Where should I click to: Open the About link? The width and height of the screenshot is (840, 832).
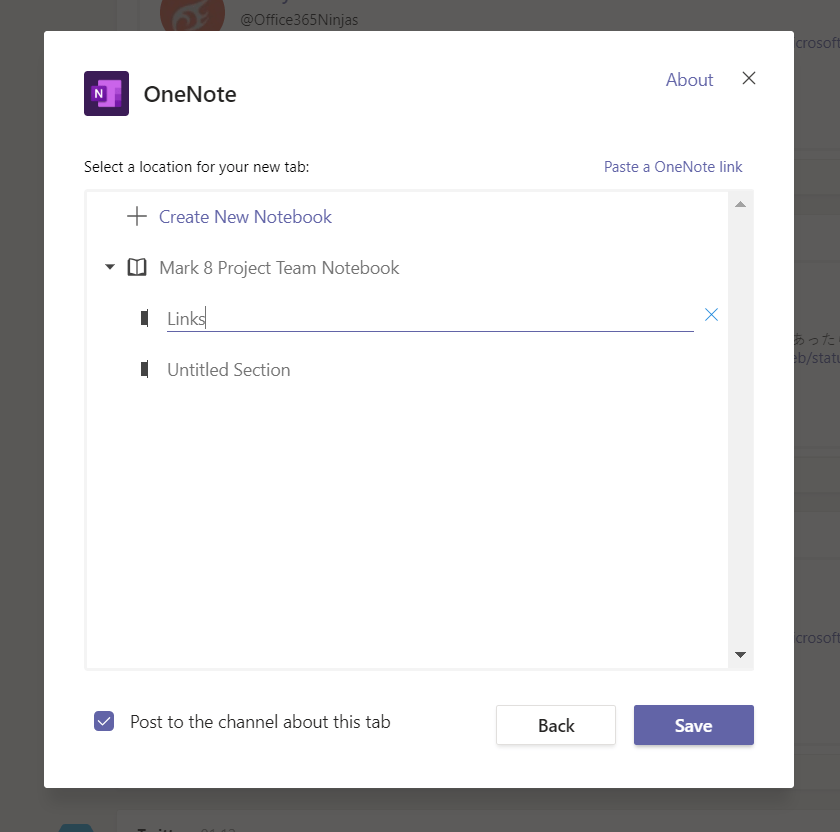tap(689, 80)
